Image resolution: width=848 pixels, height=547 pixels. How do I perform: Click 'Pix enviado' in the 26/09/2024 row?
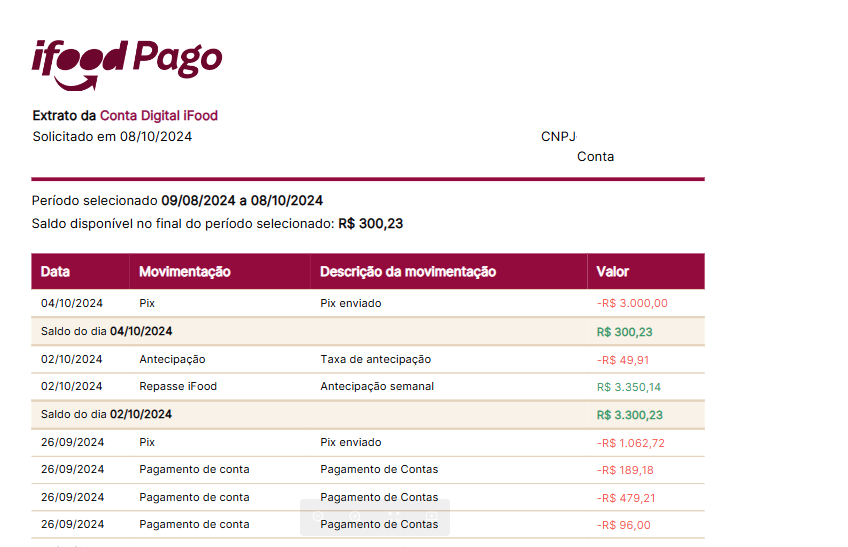351,442
